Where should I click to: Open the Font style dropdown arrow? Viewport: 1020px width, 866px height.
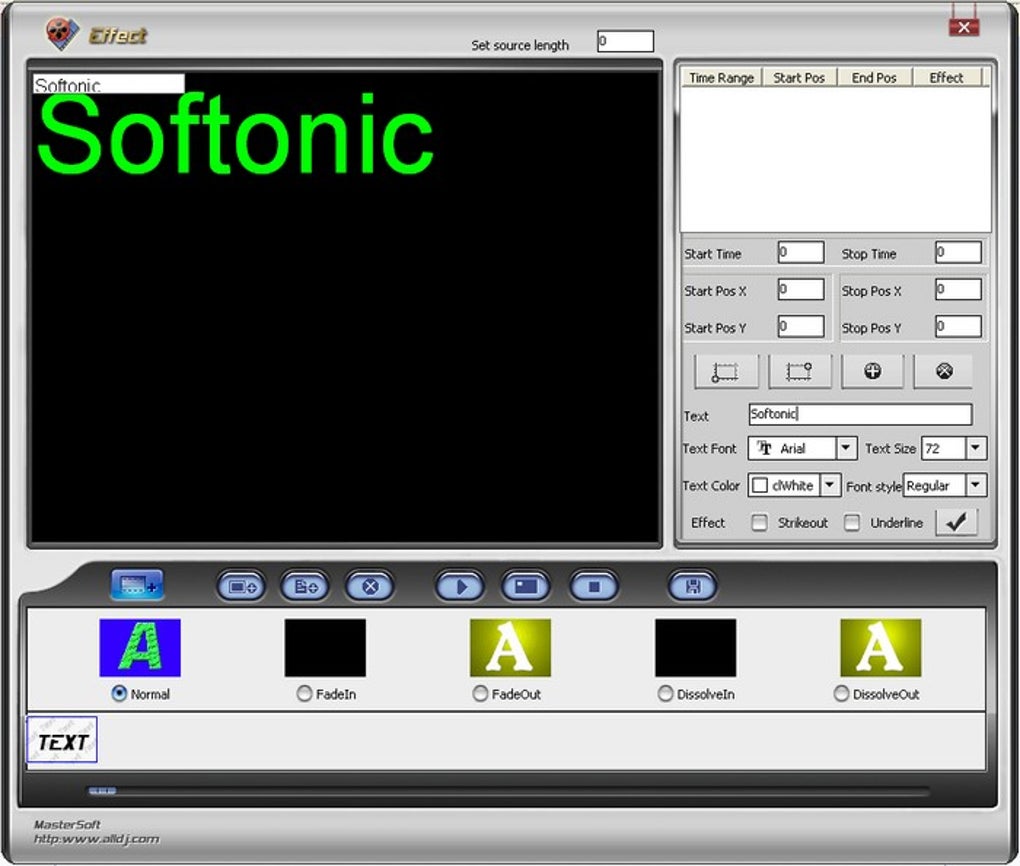point(975,485)
